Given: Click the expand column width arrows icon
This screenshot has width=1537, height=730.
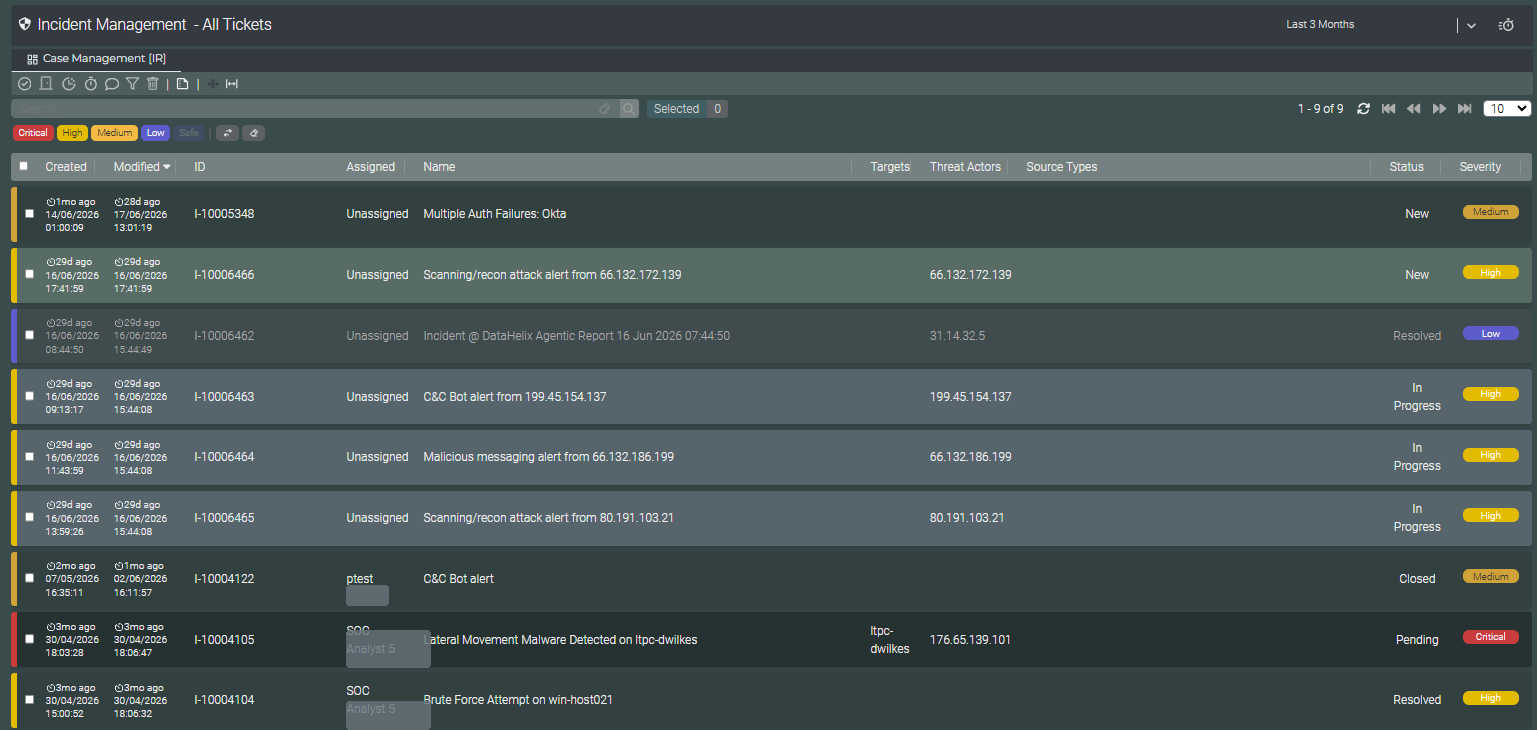Looking at the screenshot, I should (232, 84).
